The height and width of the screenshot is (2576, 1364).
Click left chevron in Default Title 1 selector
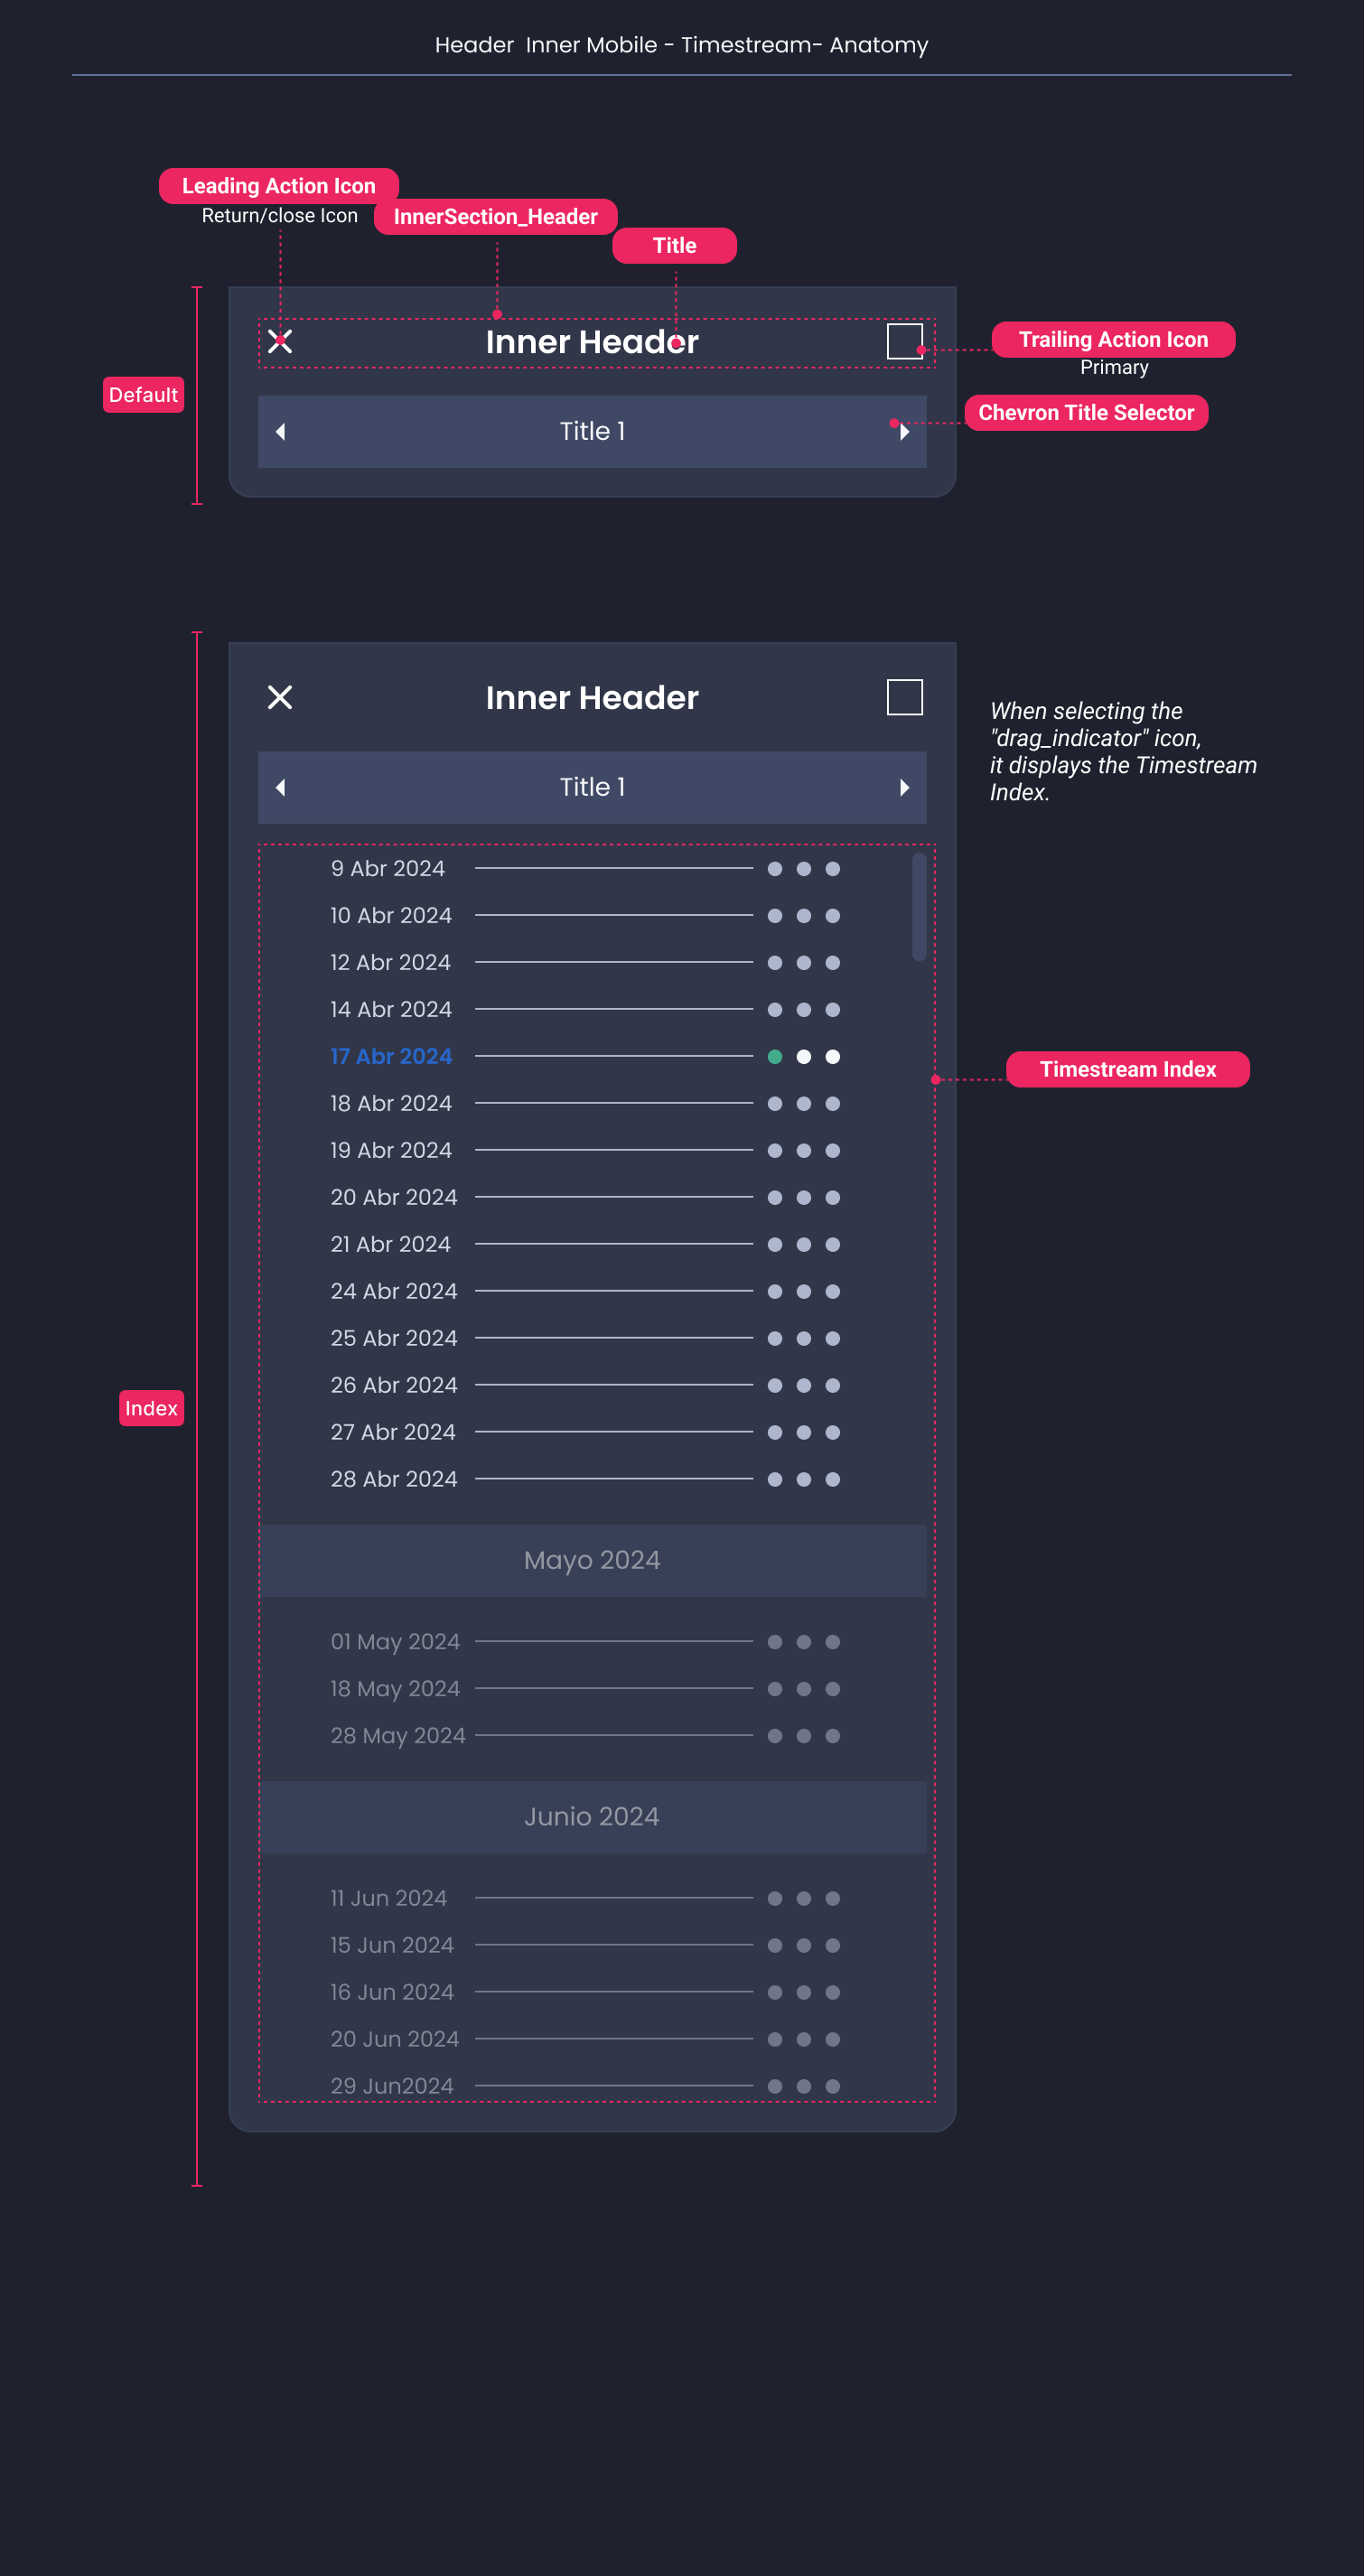280,431
